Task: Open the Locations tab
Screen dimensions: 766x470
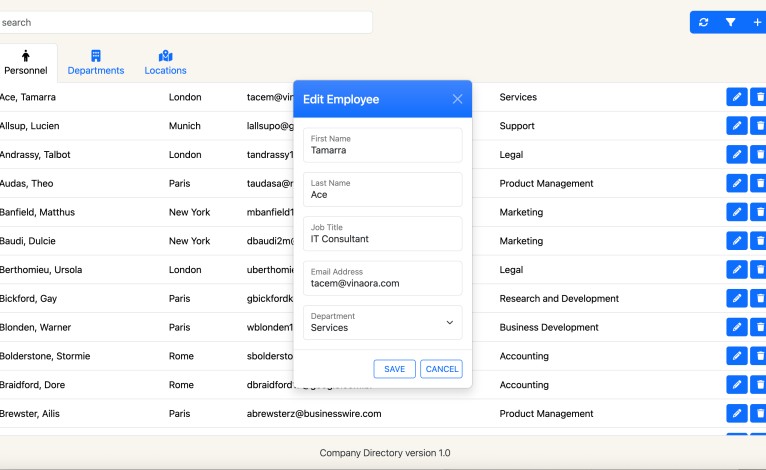Action: click(x=165, y=62)
